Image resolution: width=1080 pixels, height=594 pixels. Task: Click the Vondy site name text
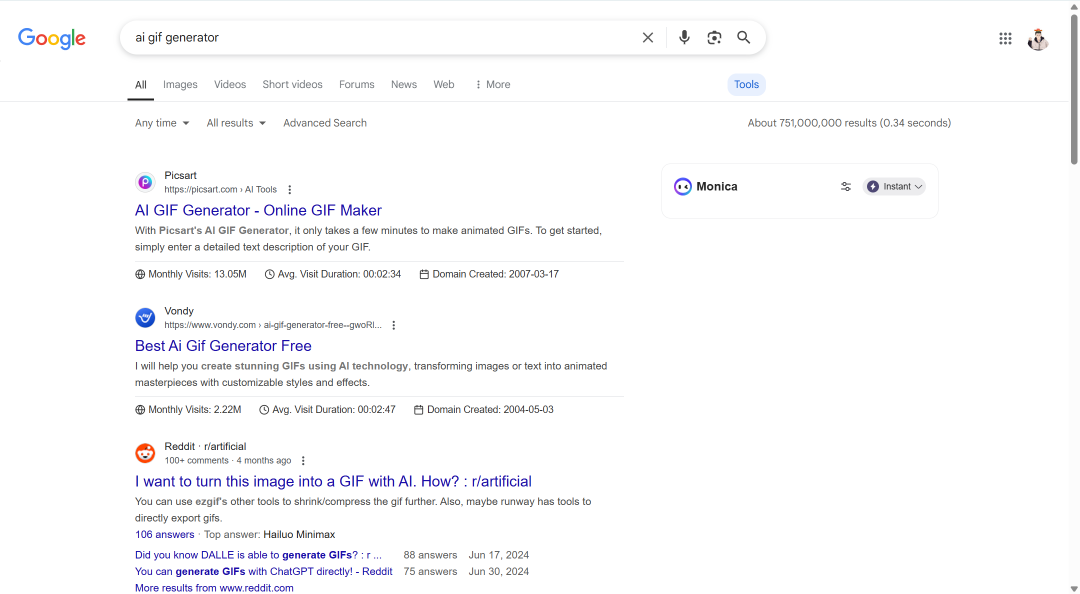179,311
